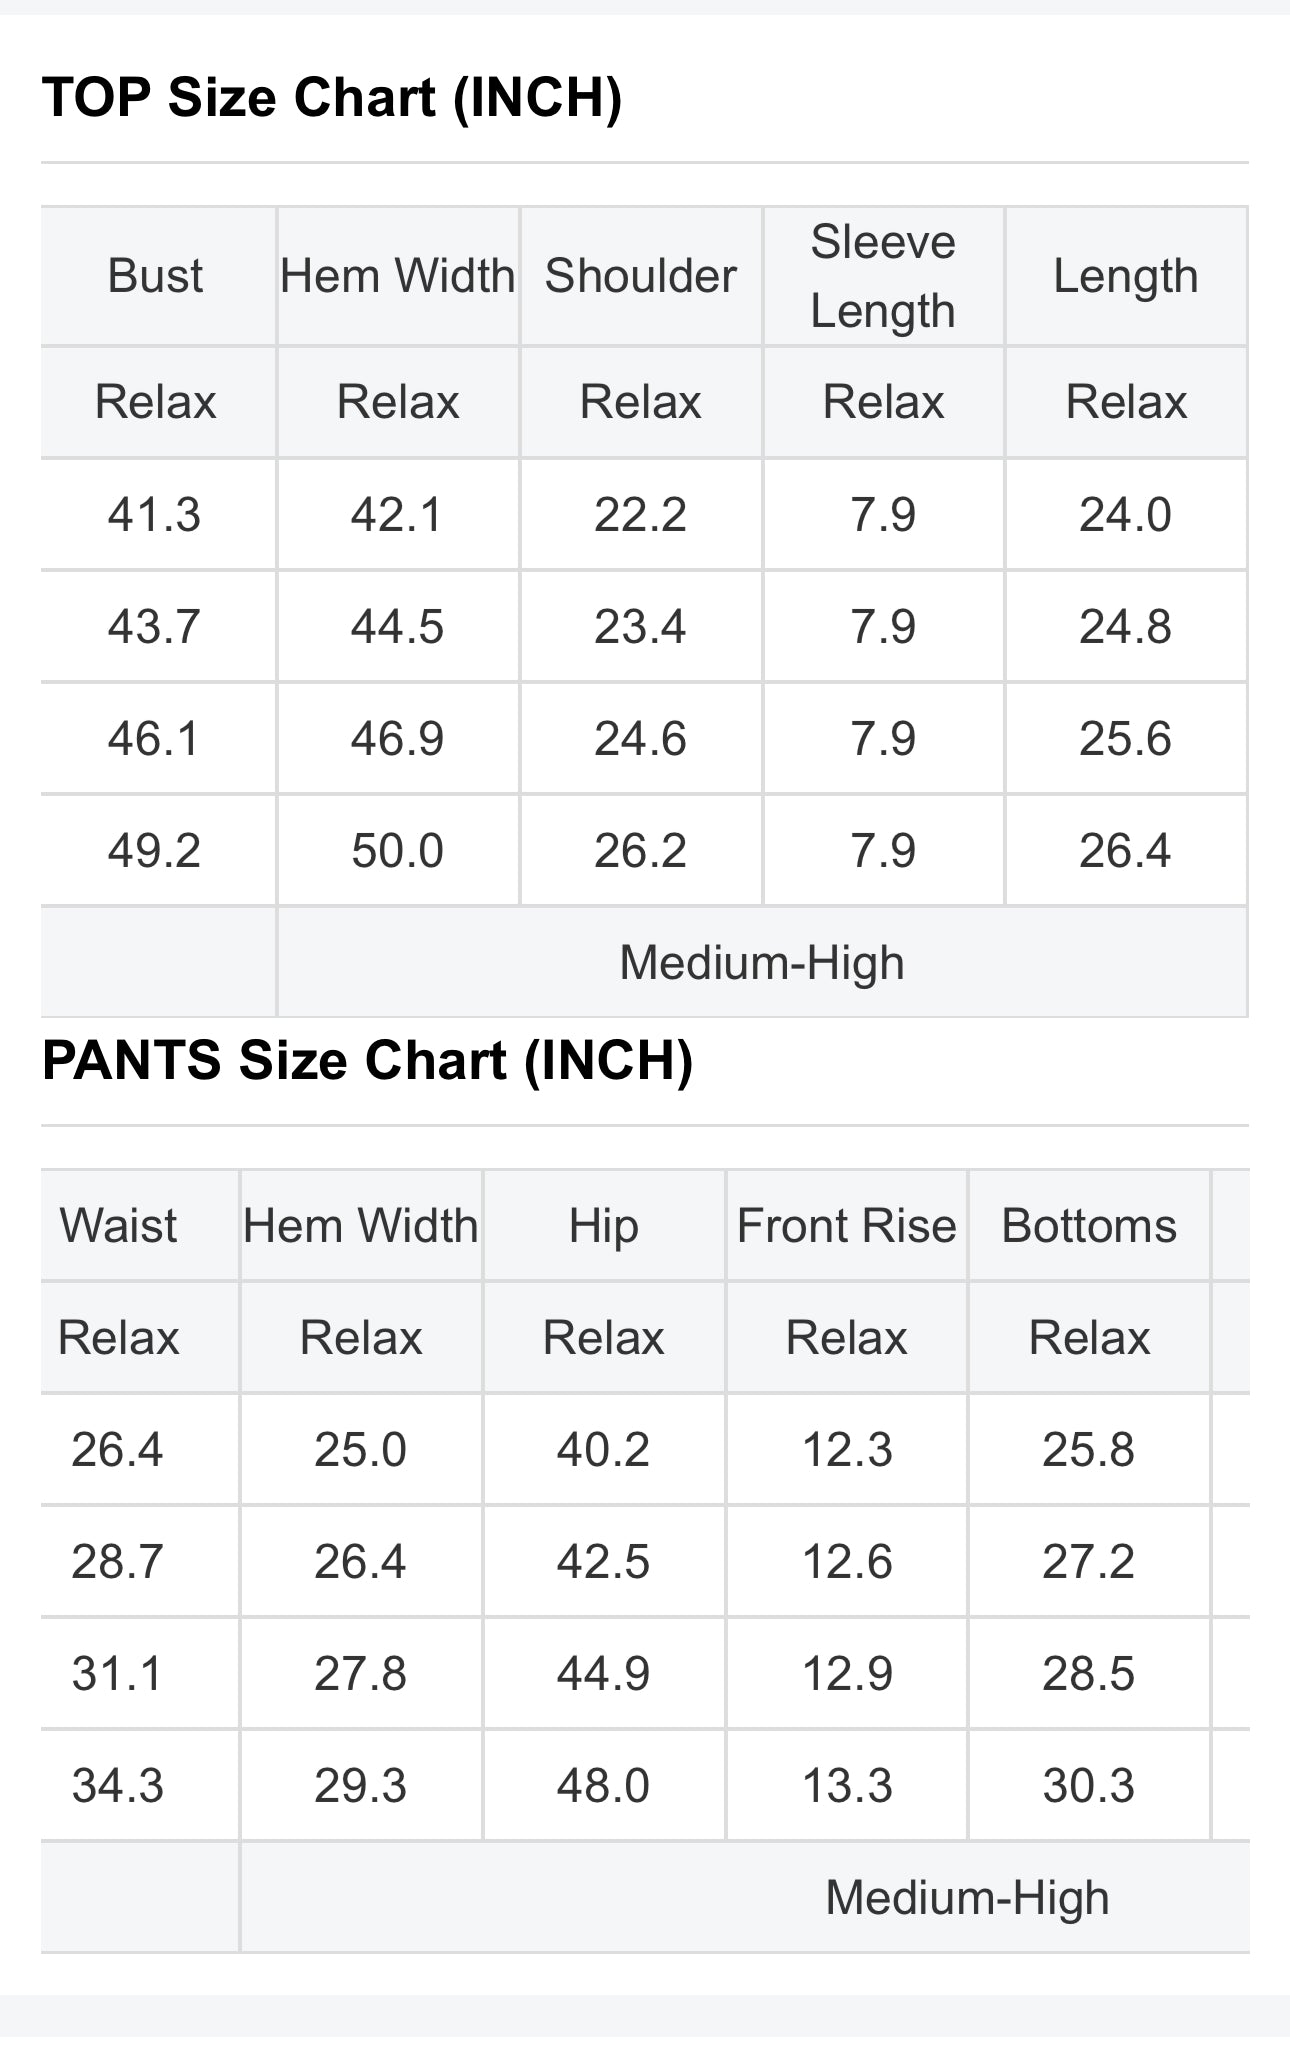Select the Bust column header
The width and height of the screenshot is (1290, 2055).
pyautogui.click(x=155, y=276)
